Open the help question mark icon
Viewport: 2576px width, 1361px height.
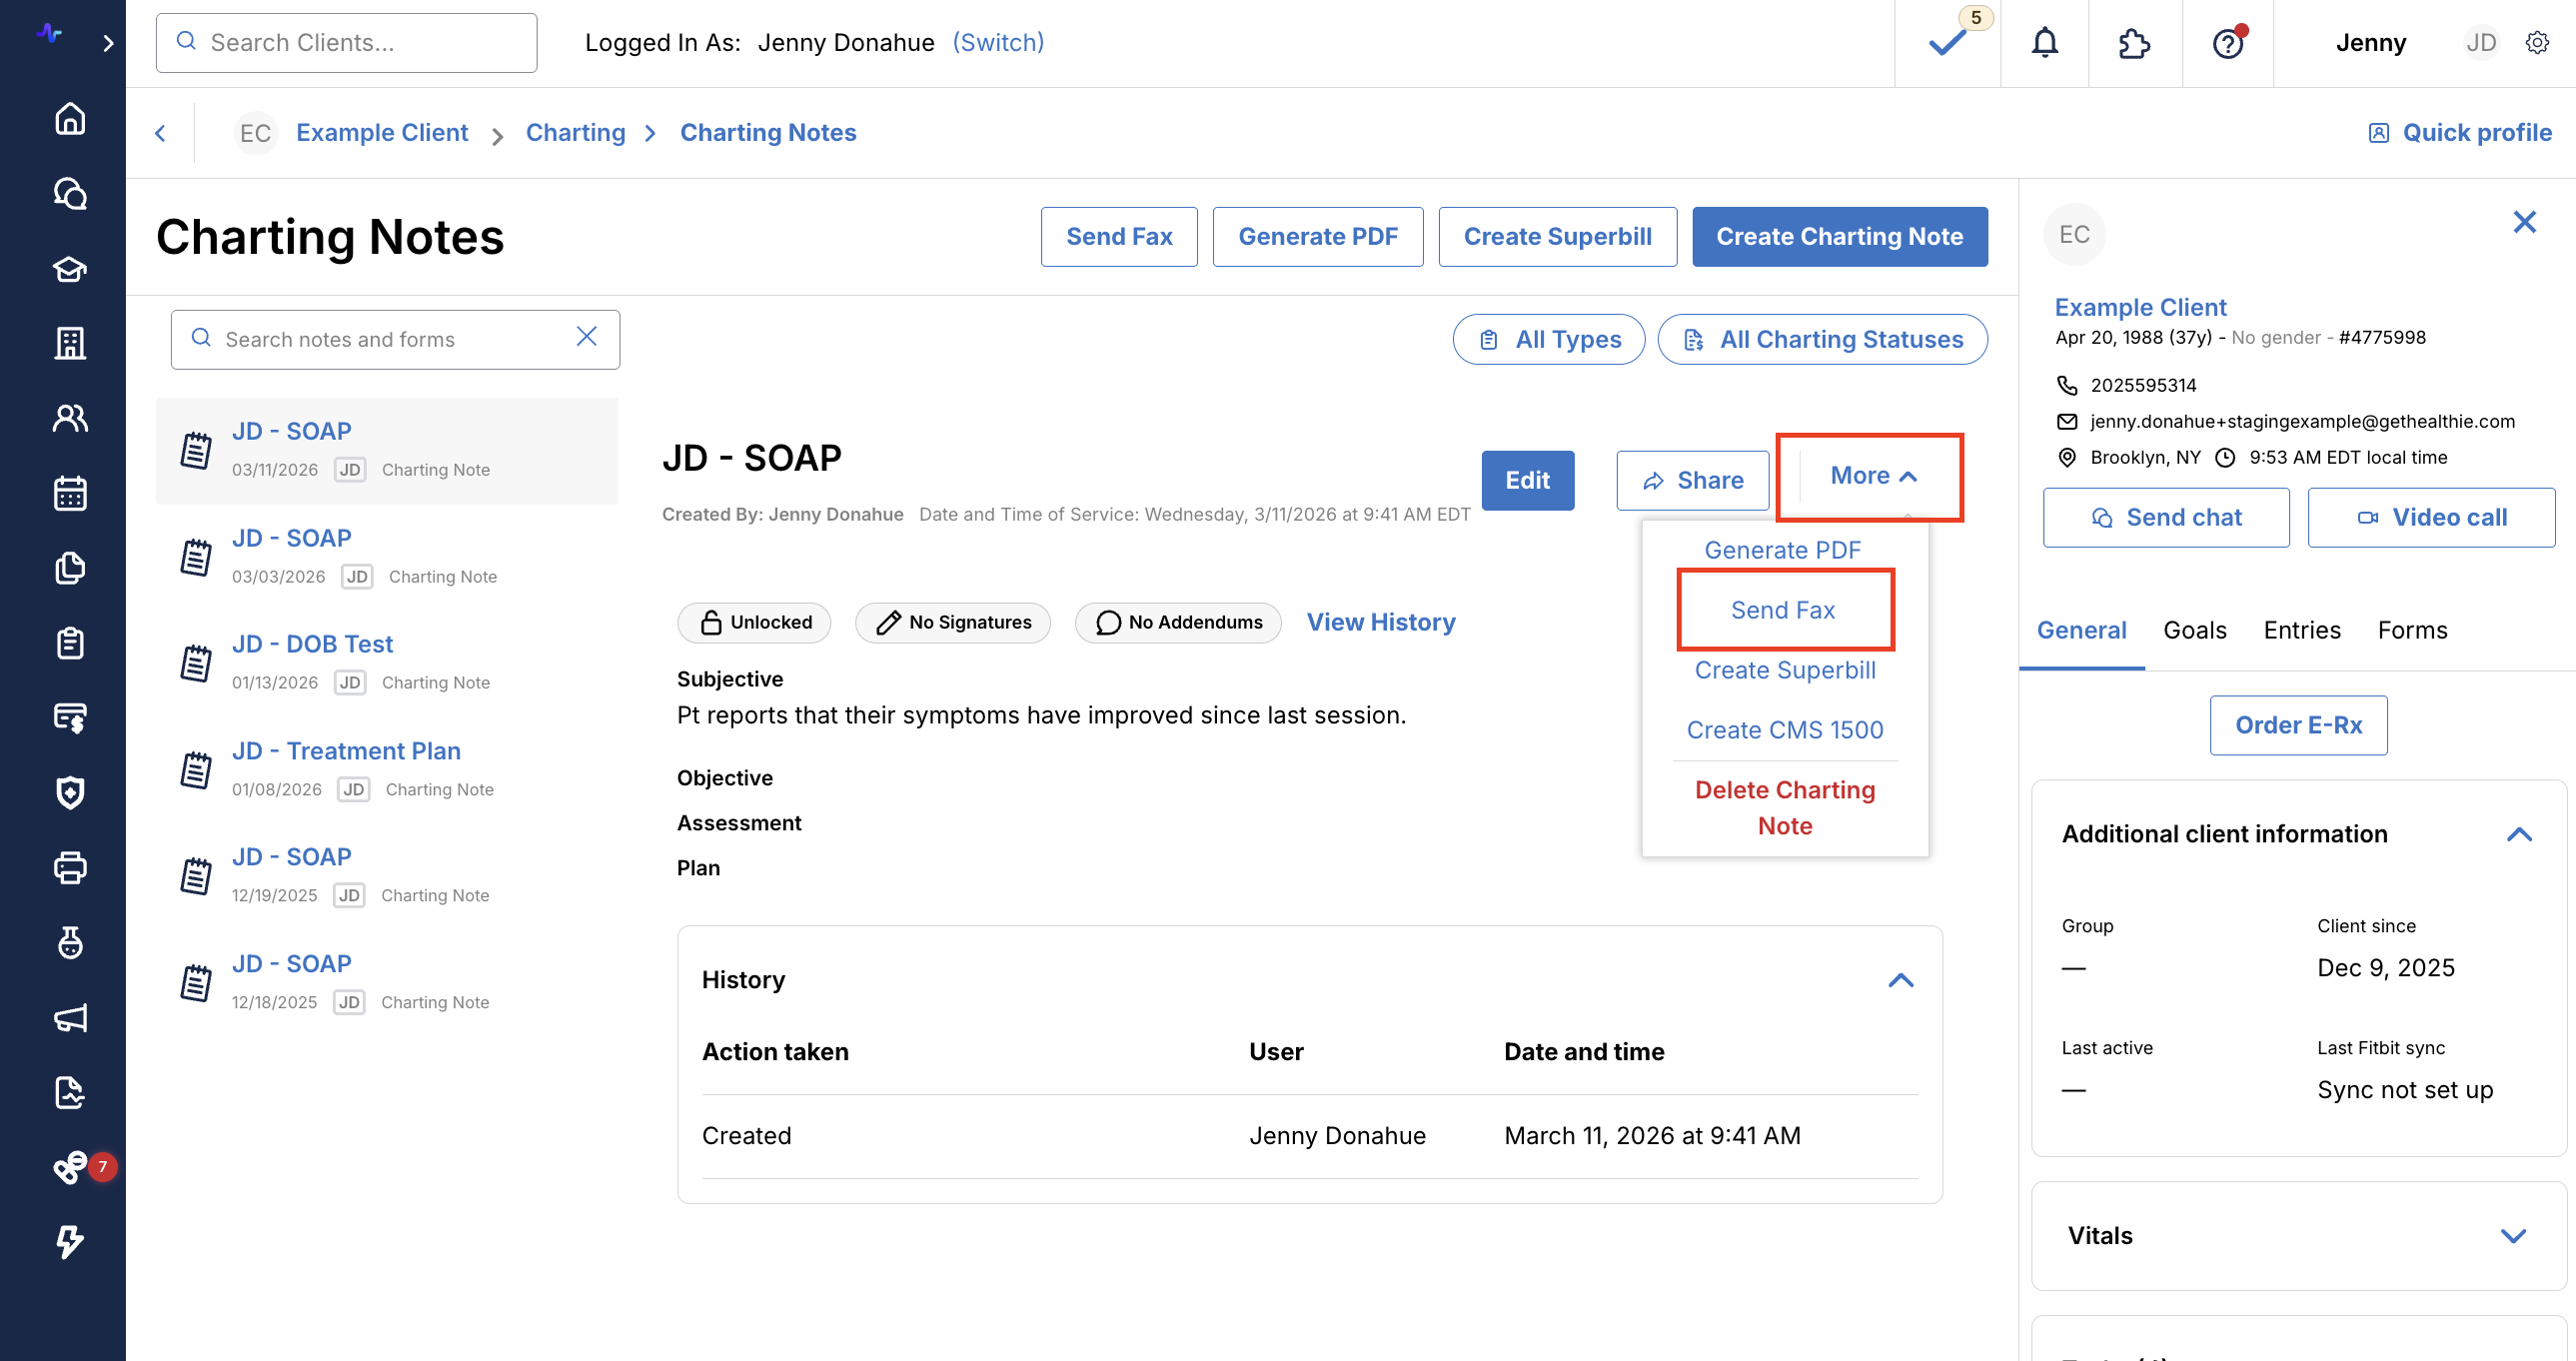point(2227,43)
